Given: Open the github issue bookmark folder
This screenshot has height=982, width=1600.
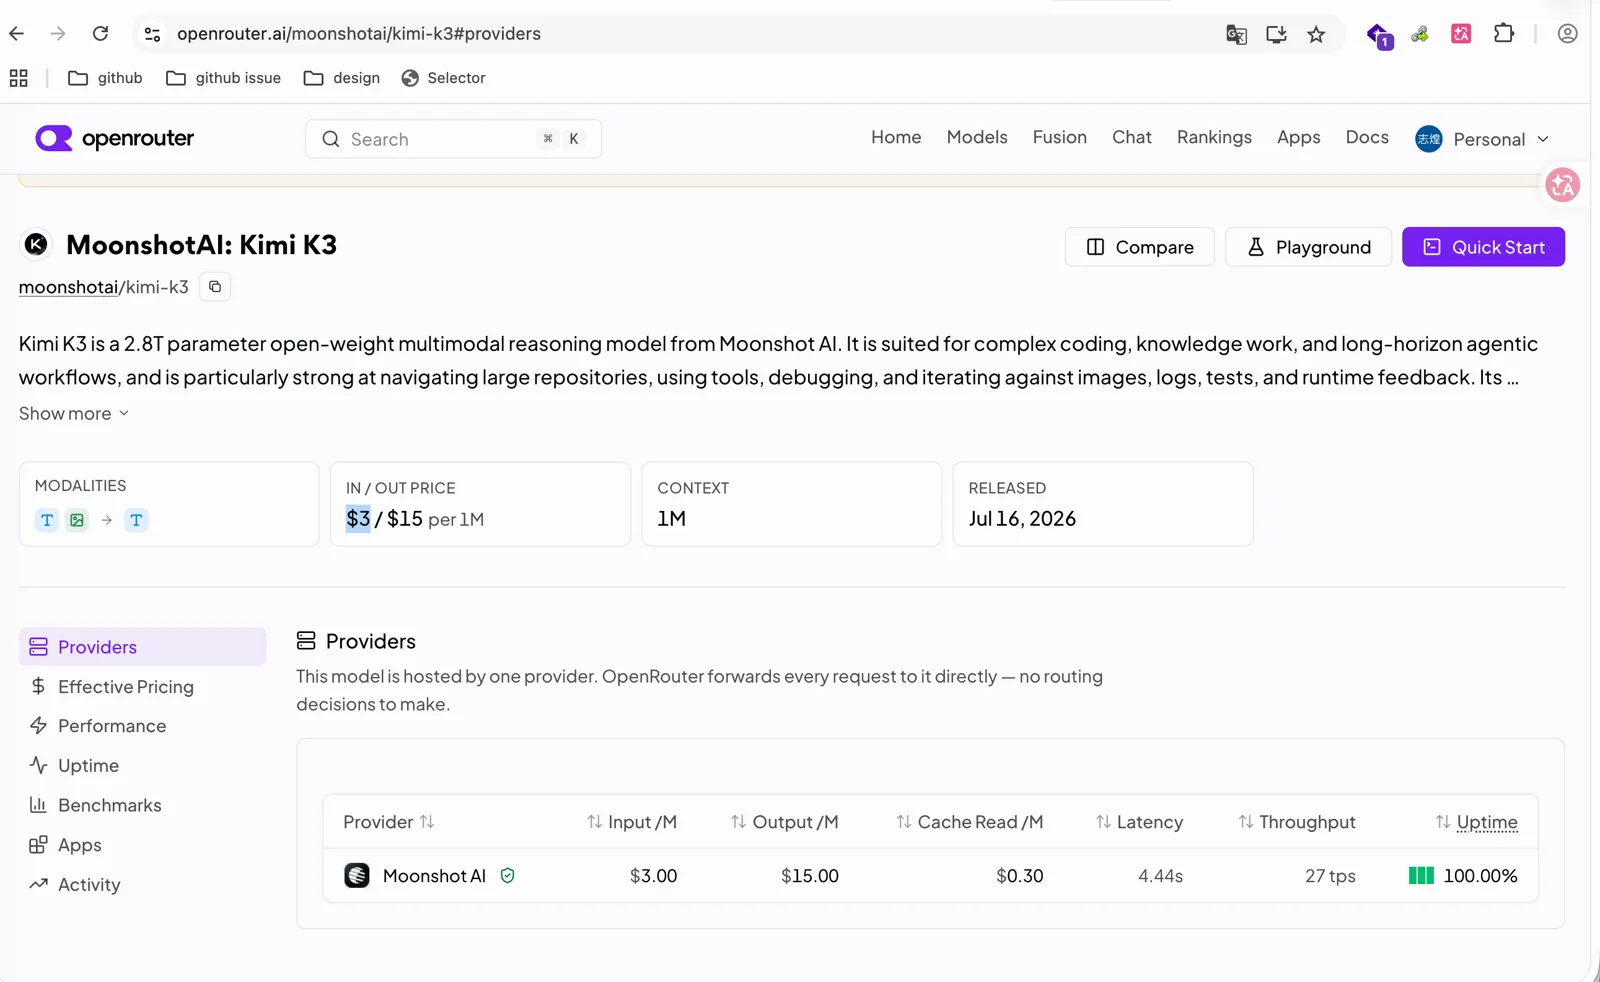Looking at the screenshot, I should [223, 78].
